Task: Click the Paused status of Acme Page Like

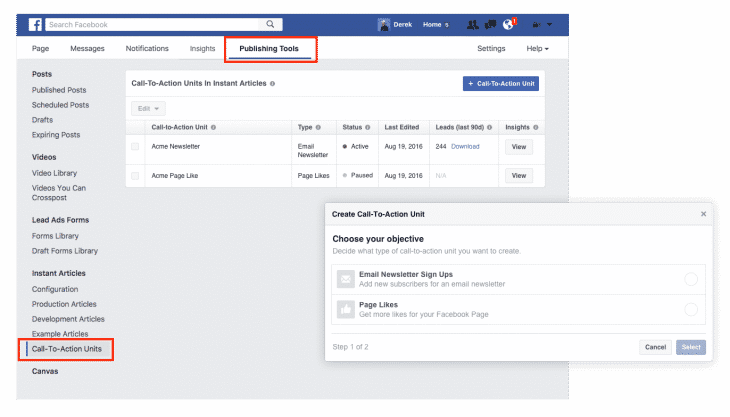Action: [x=358, y=175]
